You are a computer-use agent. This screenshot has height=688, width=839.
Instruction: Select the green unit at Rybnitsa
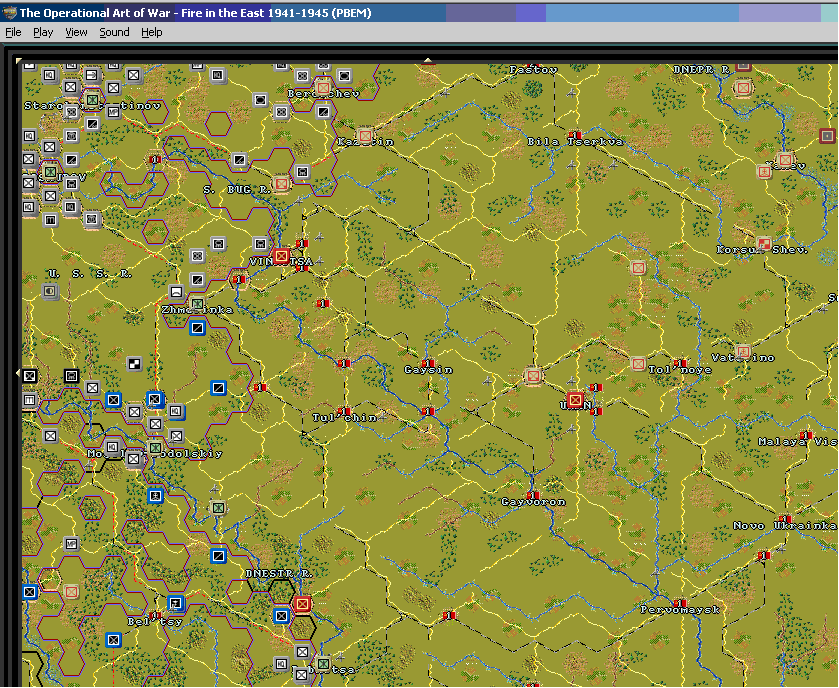pyautogui.click(x=323, y=664)
